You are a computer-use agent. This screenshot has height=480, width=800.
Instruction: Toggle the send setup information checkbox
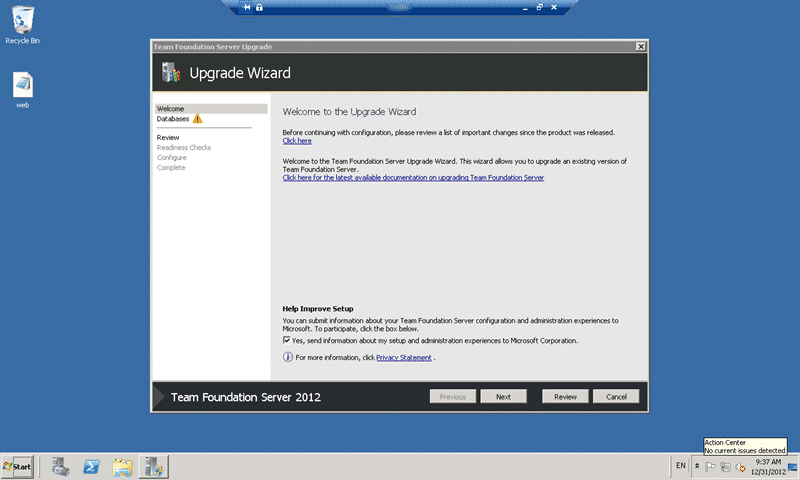coord(287,340)
